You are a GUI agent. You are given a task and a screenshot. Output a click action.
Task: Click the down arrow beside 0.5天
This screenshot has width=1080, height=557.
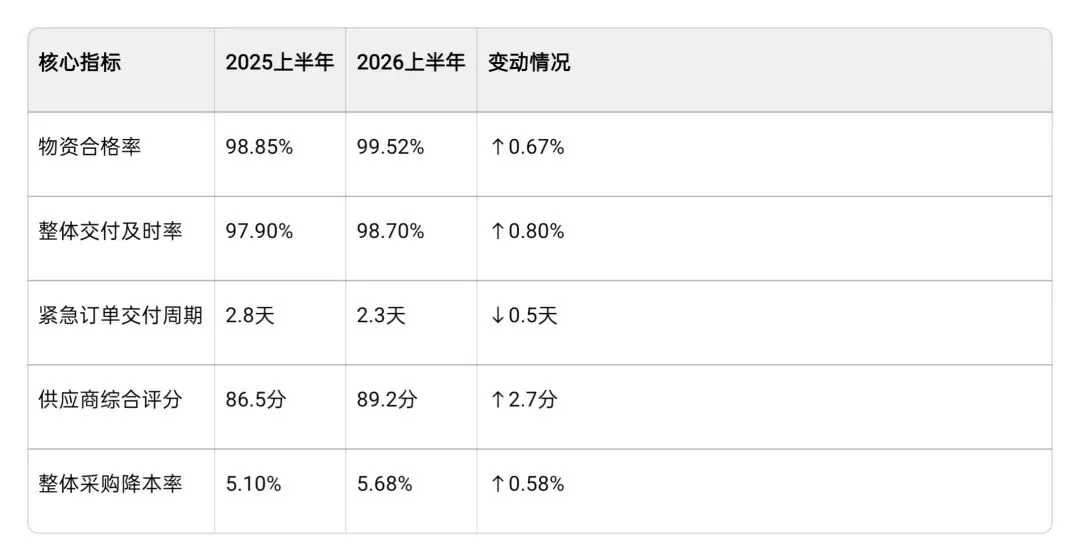tap(497, 315)
